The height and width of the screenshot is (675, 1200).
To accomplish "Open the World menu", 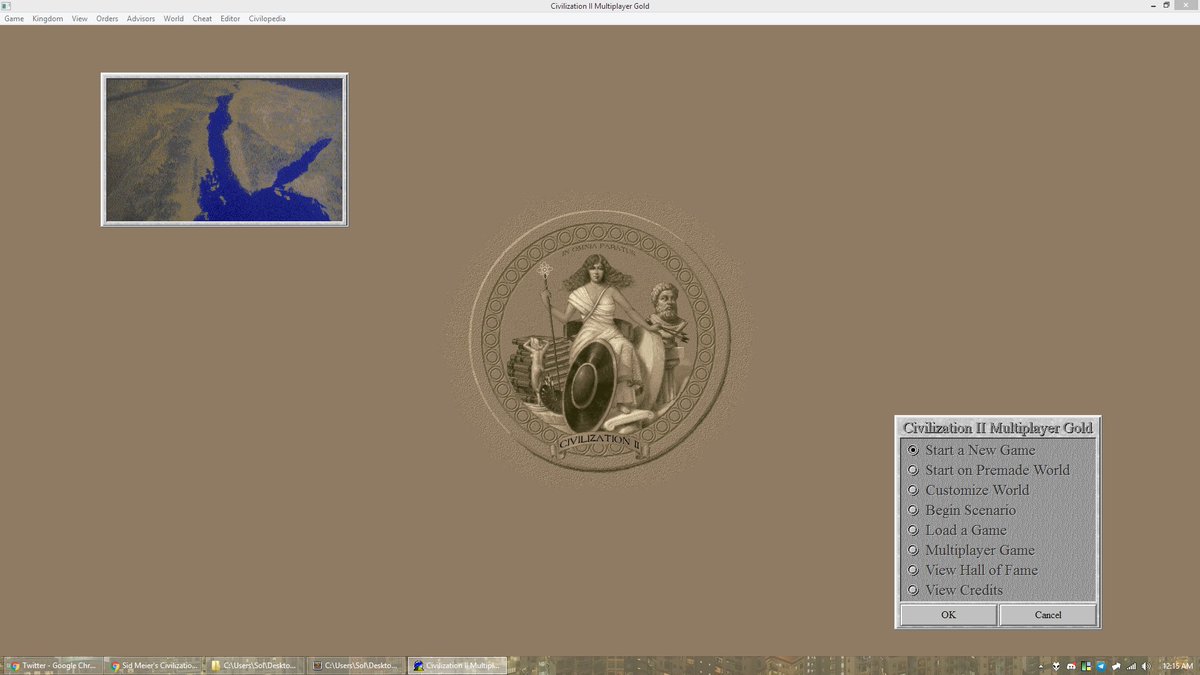I will click(174, 19).
